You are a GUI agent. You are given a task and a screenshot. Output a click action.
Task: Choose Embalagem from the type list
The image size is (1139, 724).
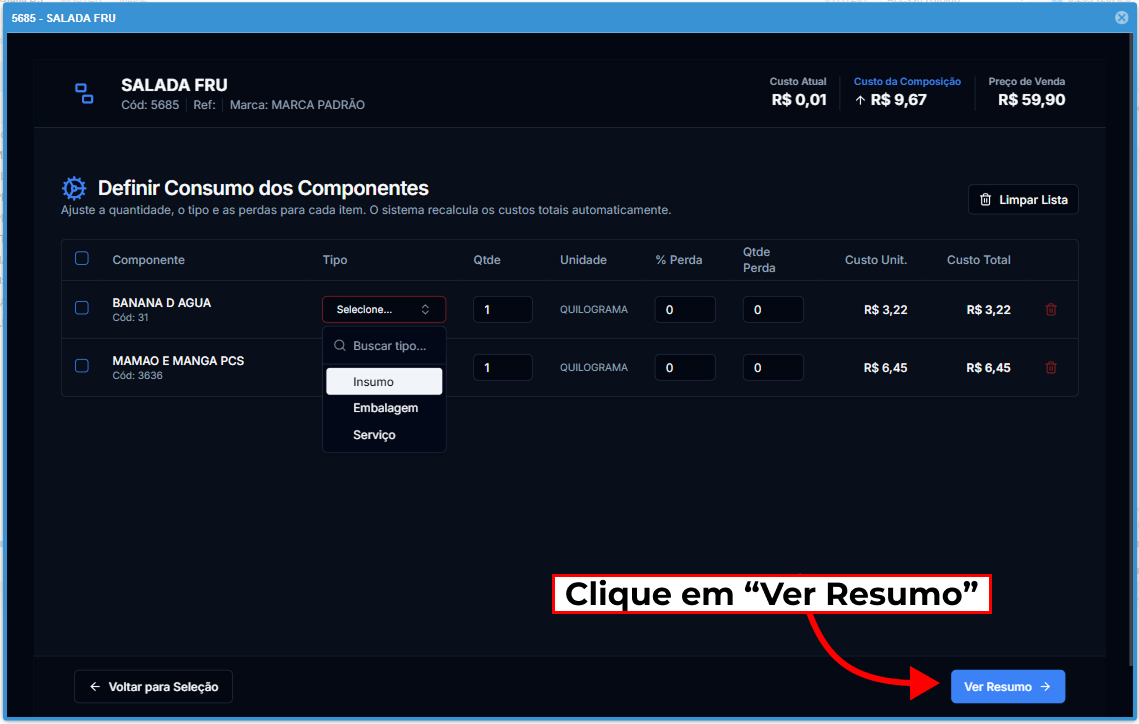(x=385, y=408)
